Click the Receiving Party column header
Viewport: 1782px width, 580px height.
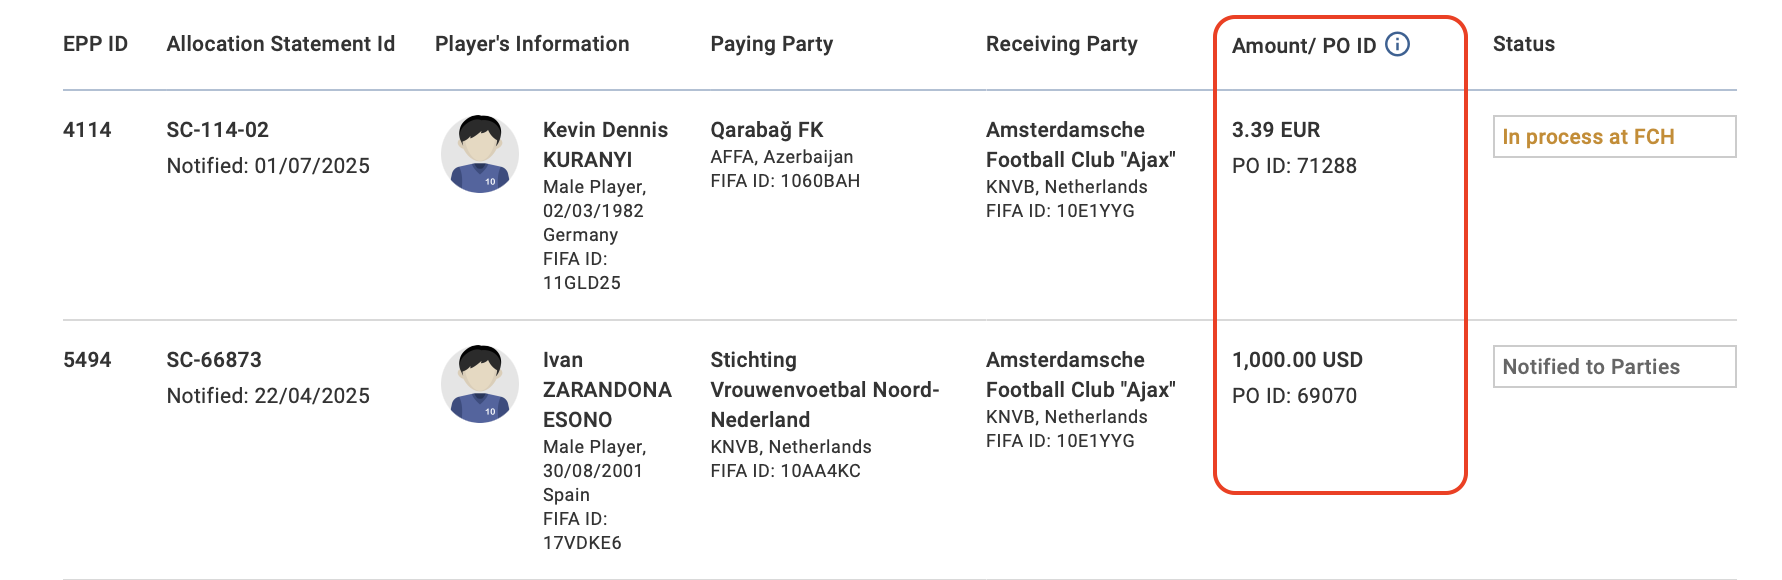(x=1061, y=44)
